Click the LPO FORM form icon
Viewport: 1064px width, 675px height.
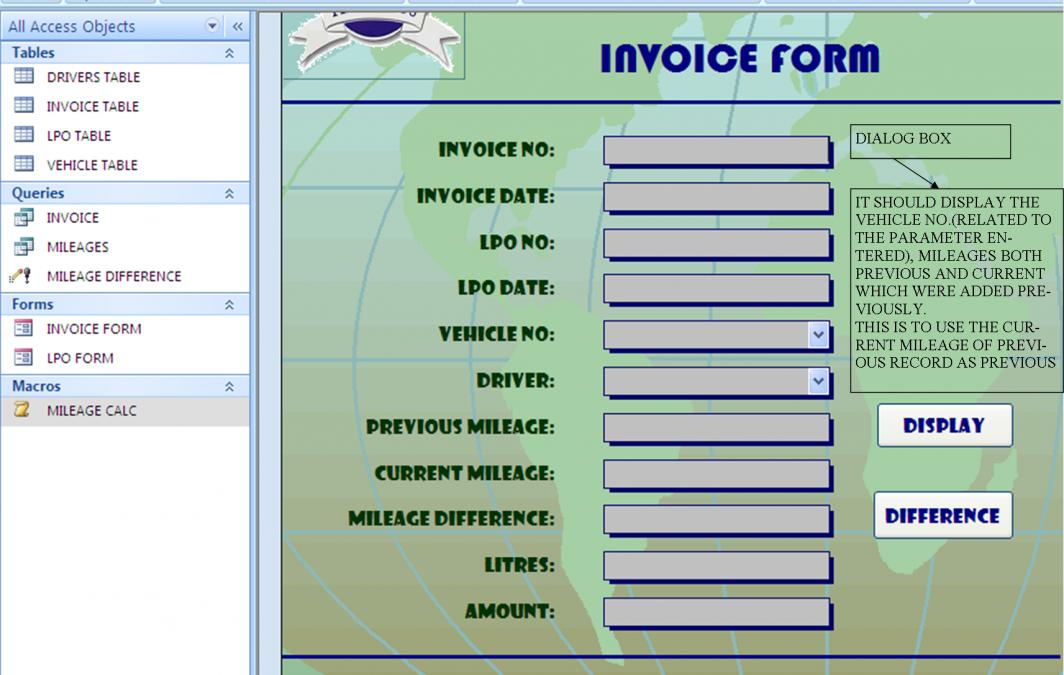tap(24, 357)
